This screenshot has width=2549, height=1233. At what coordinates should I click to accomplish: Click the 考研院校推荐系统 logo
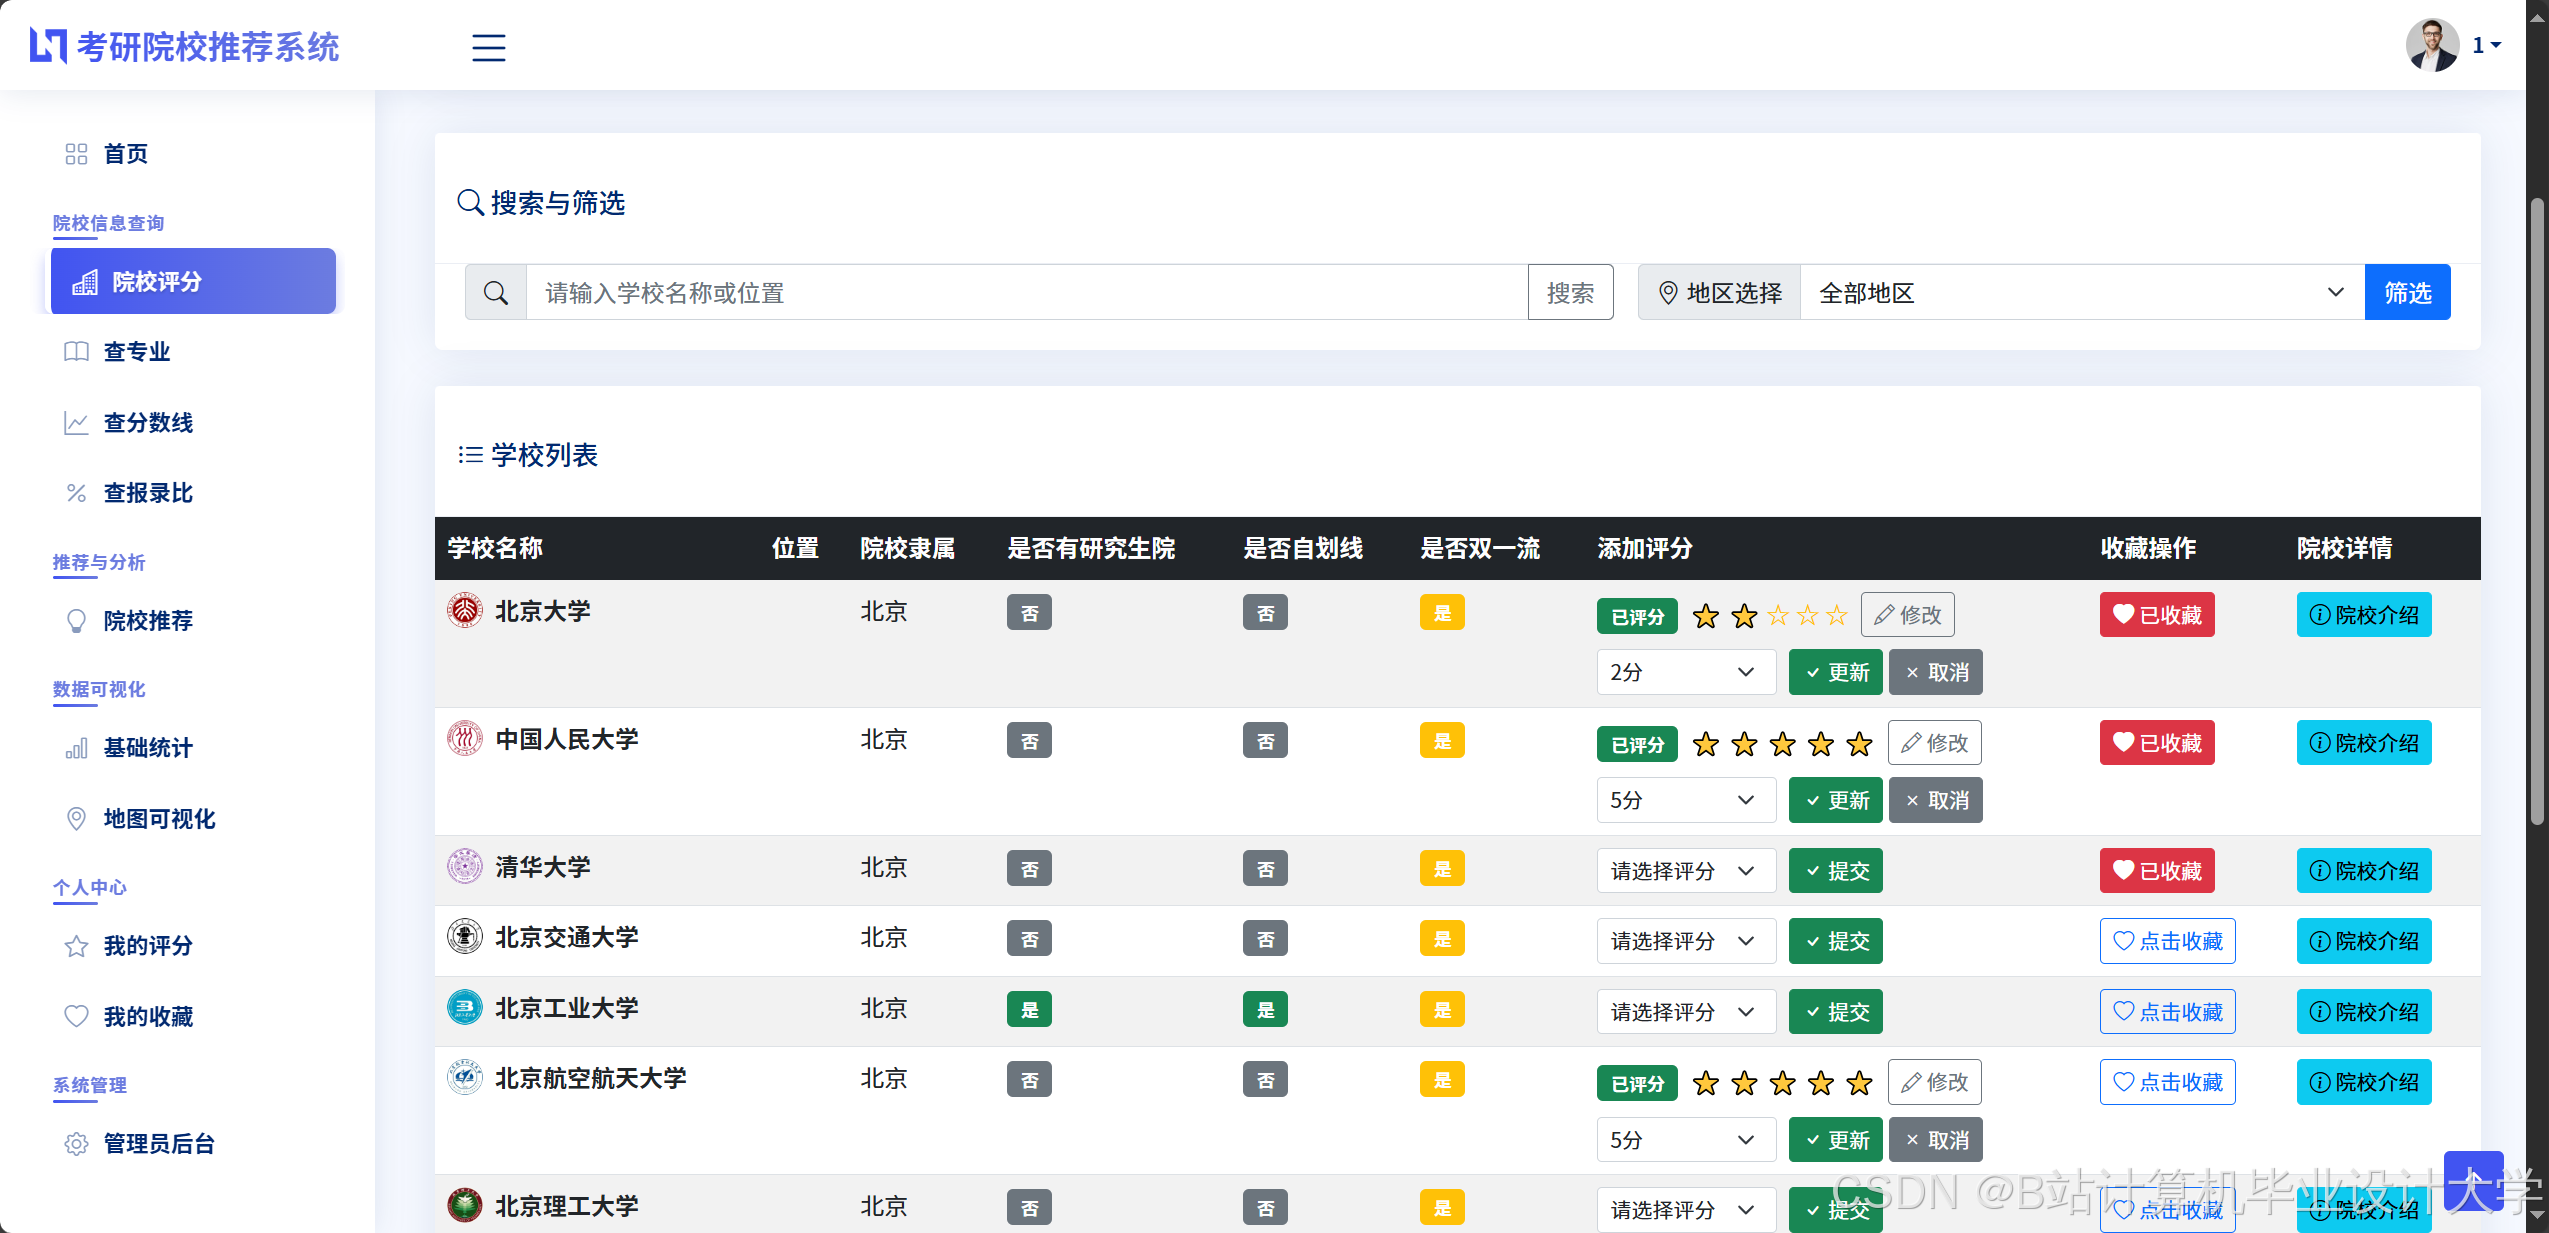tap(185, 46)
